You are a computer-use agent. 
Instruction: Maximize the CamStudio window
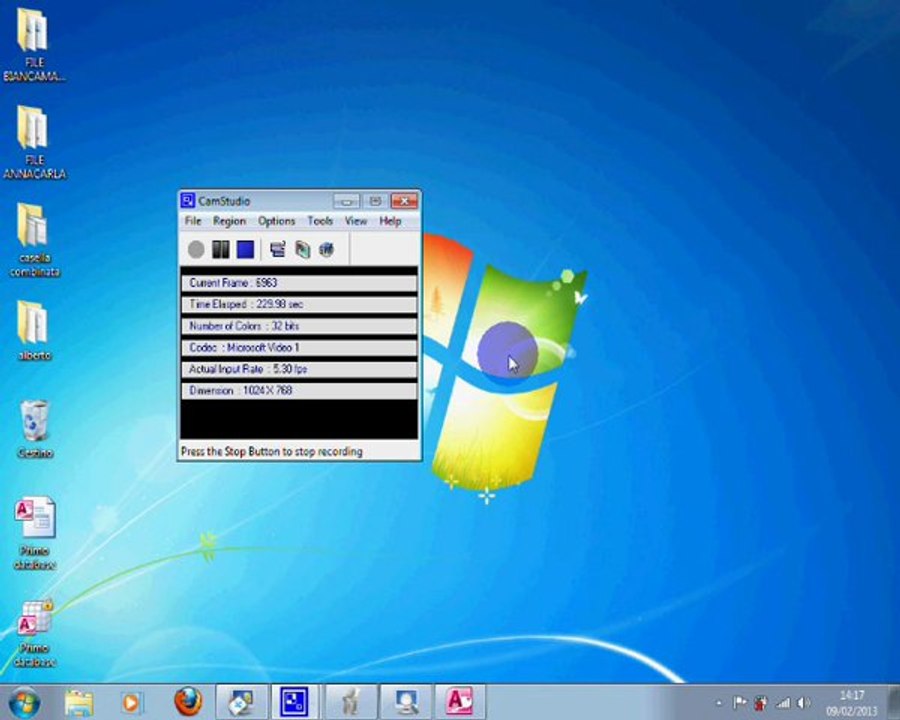pos(375,201)
